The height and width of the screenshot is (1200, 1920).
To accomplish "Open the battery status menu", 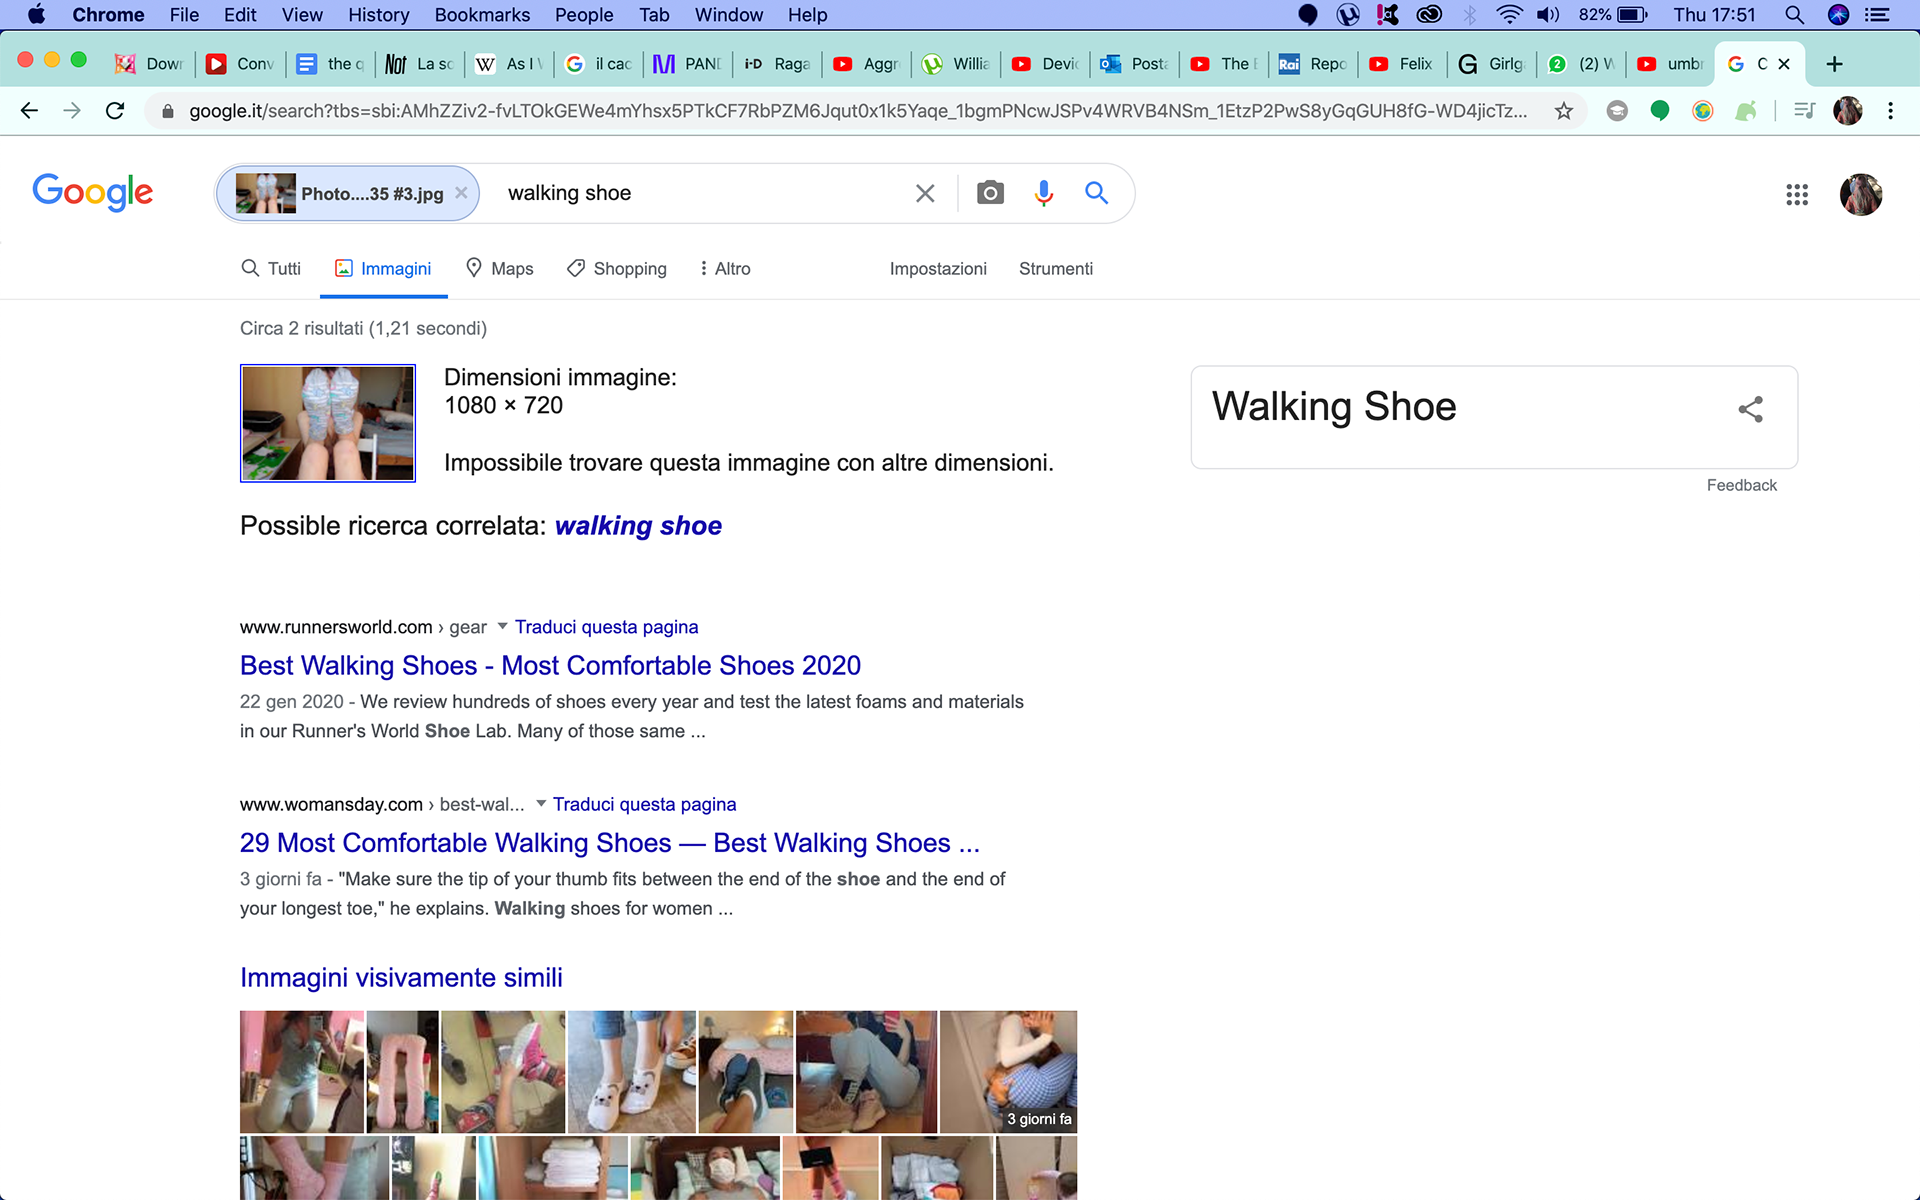I will point(1612,15).
